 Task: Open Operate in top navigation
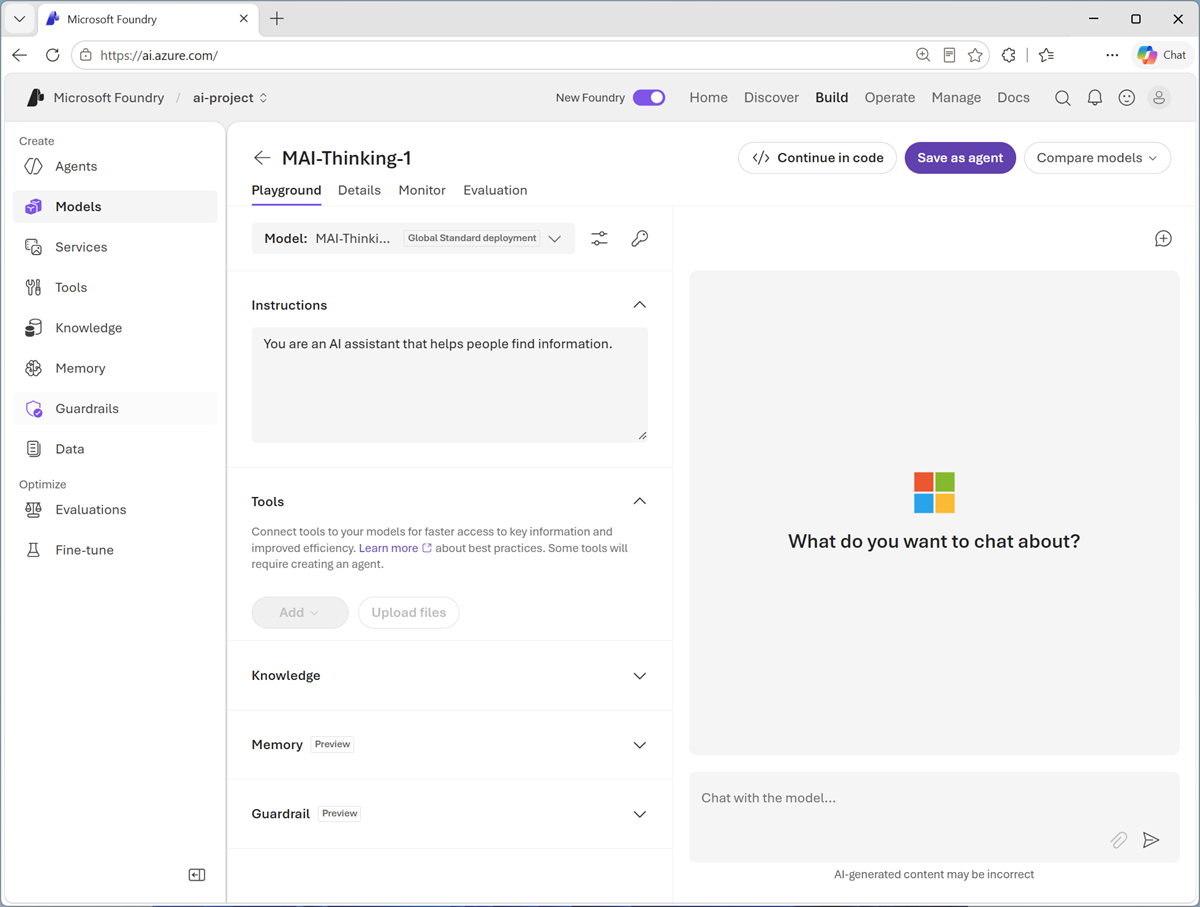pyautogui.click(x=890, y=98)
